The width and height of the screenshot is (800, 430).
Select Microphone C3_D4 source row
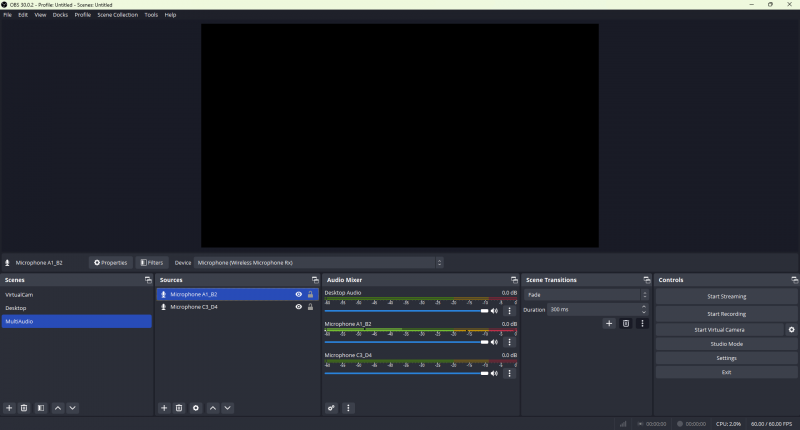pos(237,307)
